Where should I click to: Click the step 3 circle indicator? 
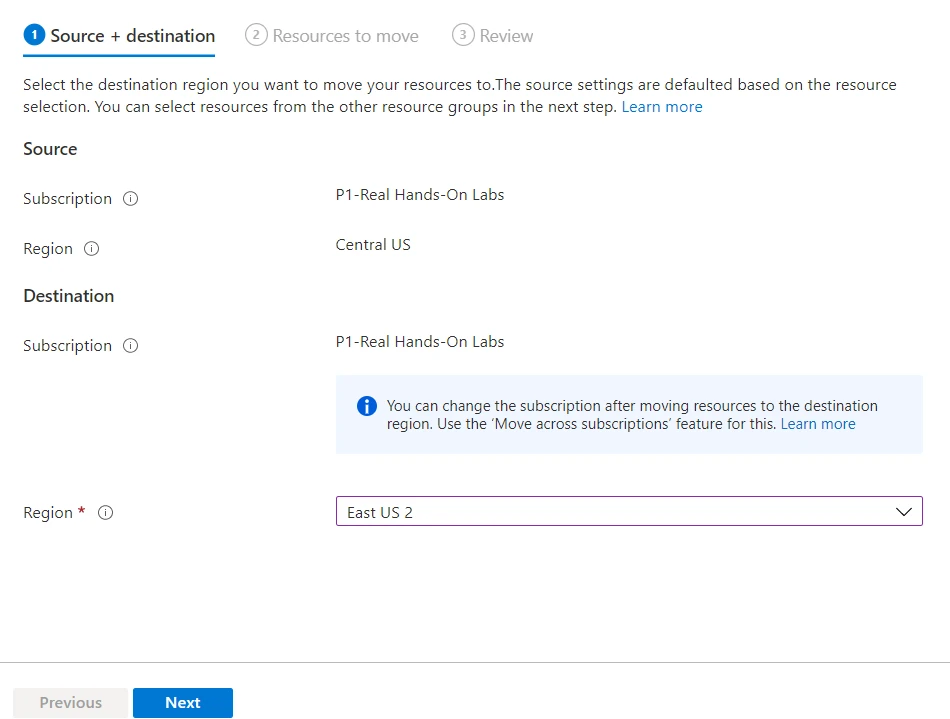pos(461,35)
